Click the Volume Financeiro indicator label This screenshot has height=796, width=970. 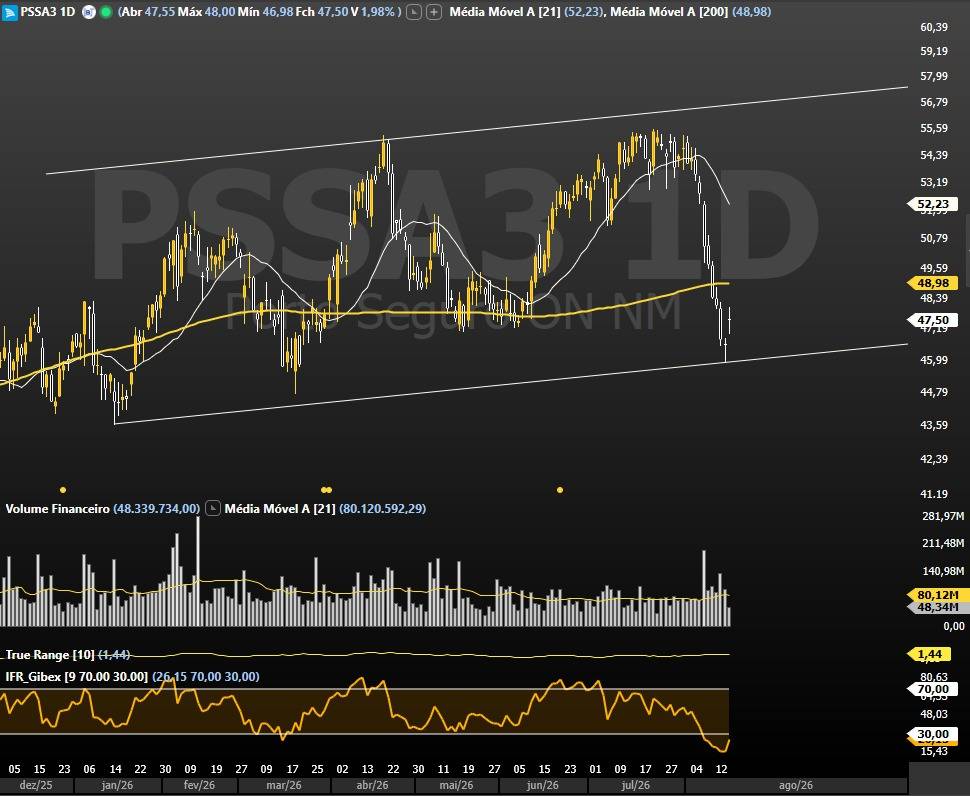tap(58, 508)
